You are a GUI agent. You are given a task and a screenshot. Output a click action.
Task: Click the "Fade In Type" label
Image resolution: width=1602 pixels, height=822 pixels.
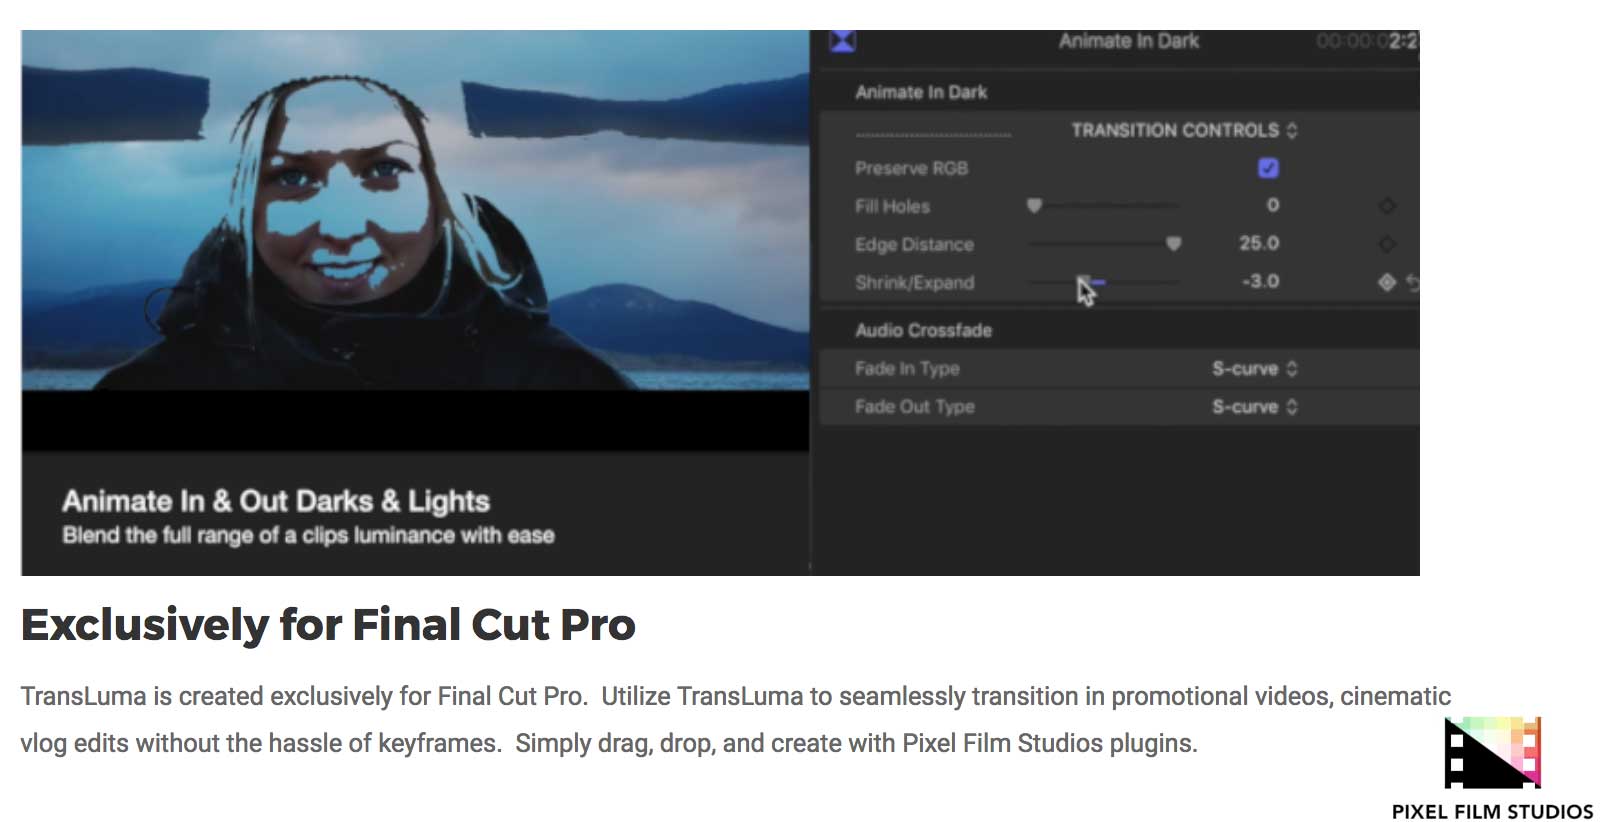[x=907, y=368]
